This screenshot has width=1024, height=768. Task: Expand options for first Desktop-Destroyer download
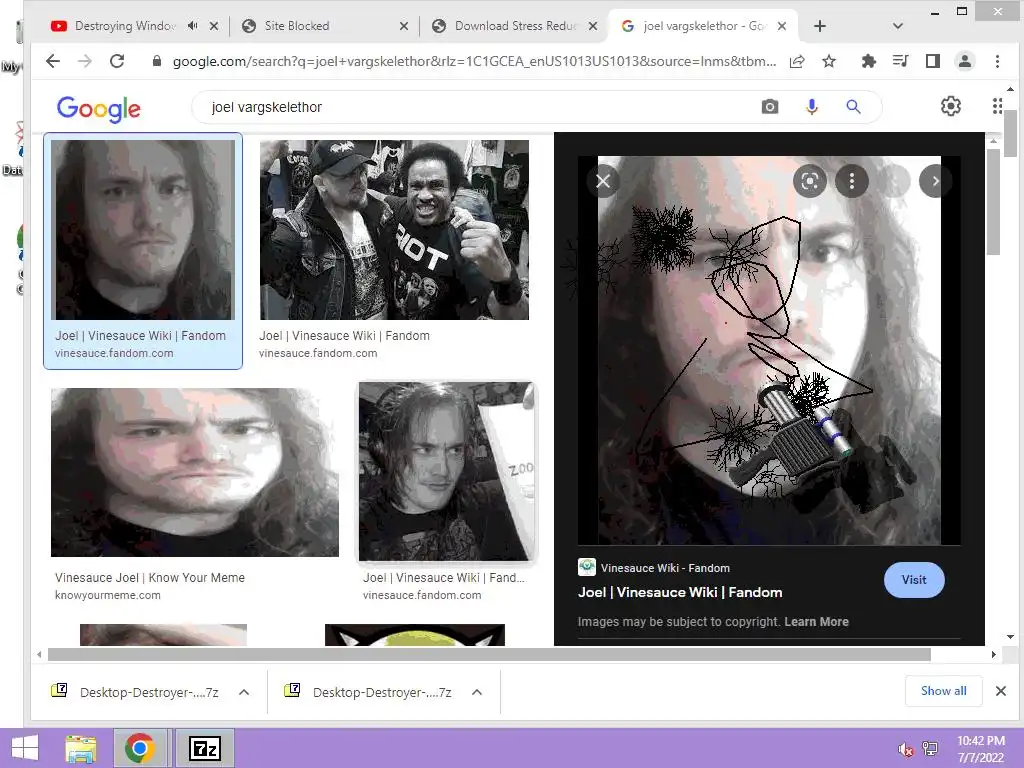click(x=244, y=692)
